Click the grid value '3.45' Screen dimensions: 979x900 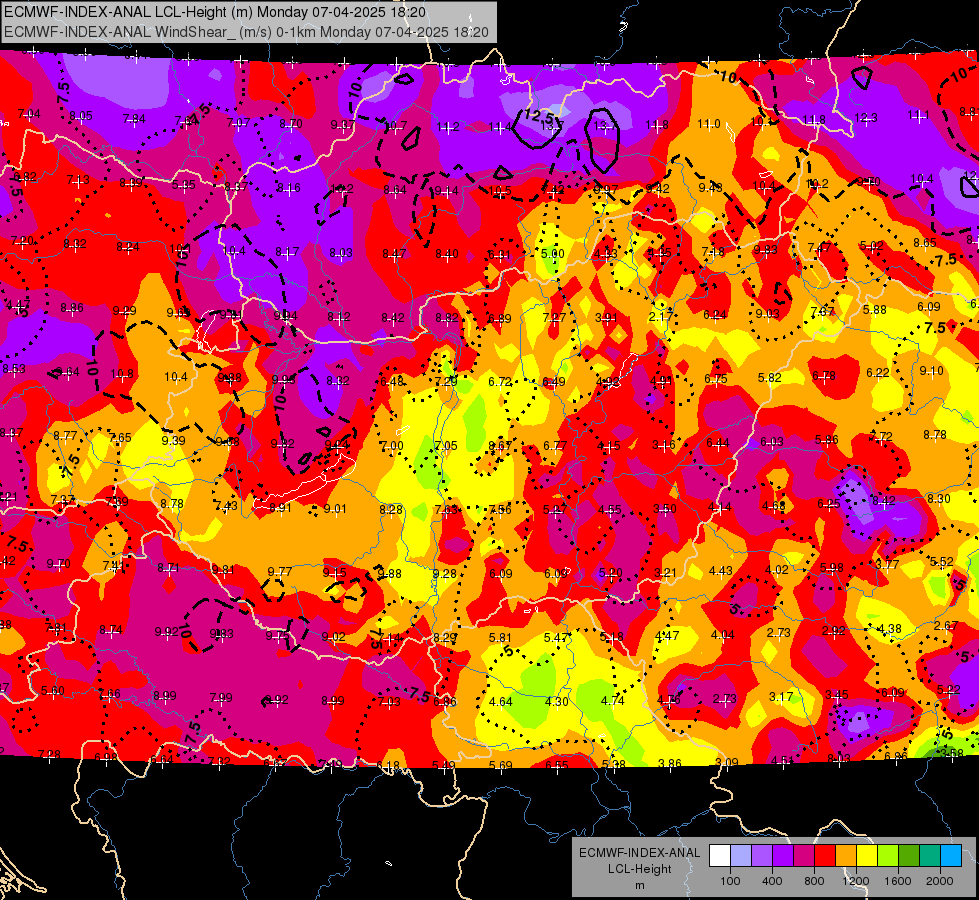[837, 694]
